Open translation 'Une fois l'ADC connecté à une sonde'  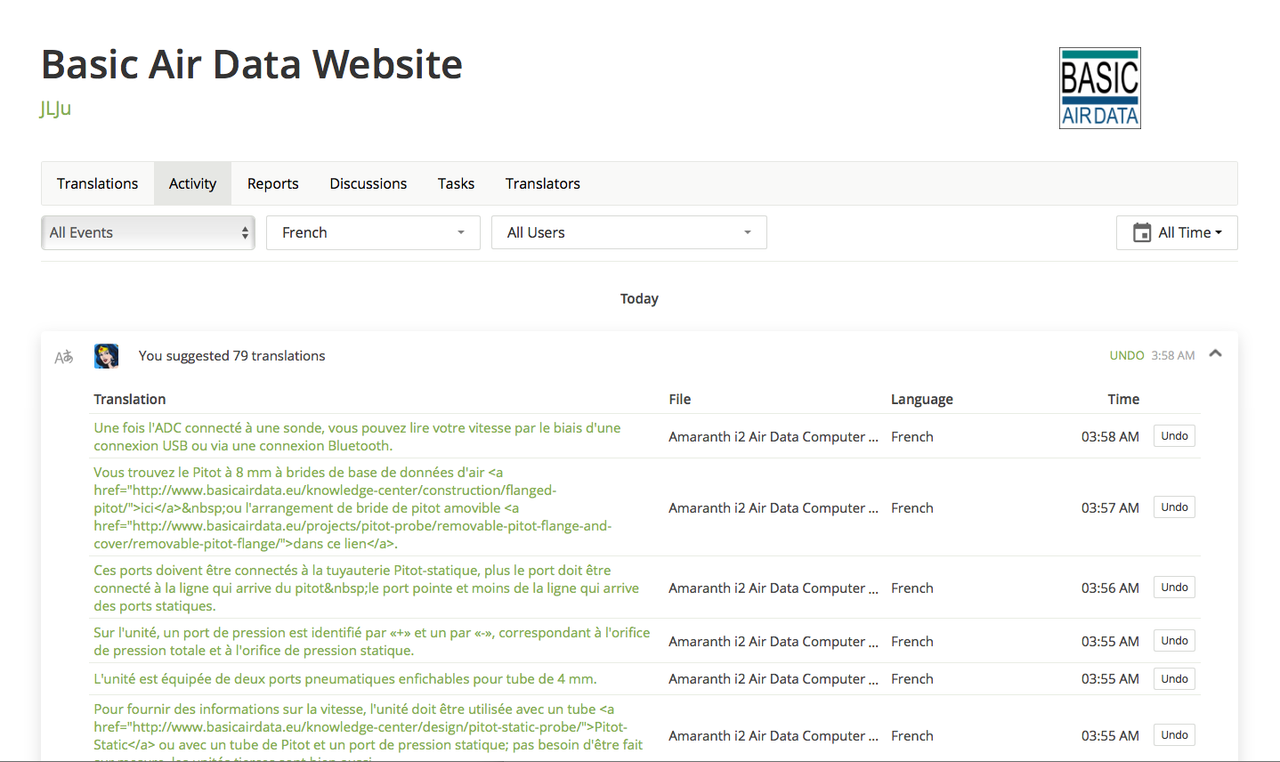click(x=357, y=437)
